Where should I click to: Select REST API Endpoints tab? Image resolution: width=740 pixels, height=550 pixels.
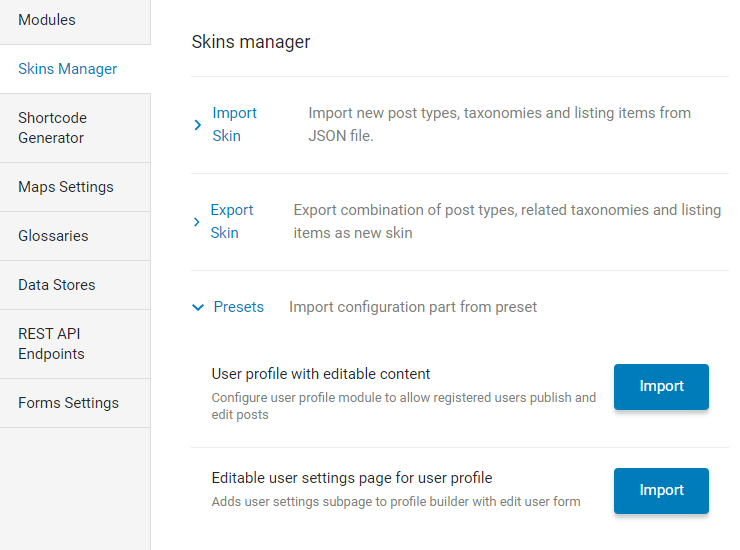click(x=75, y=344)
